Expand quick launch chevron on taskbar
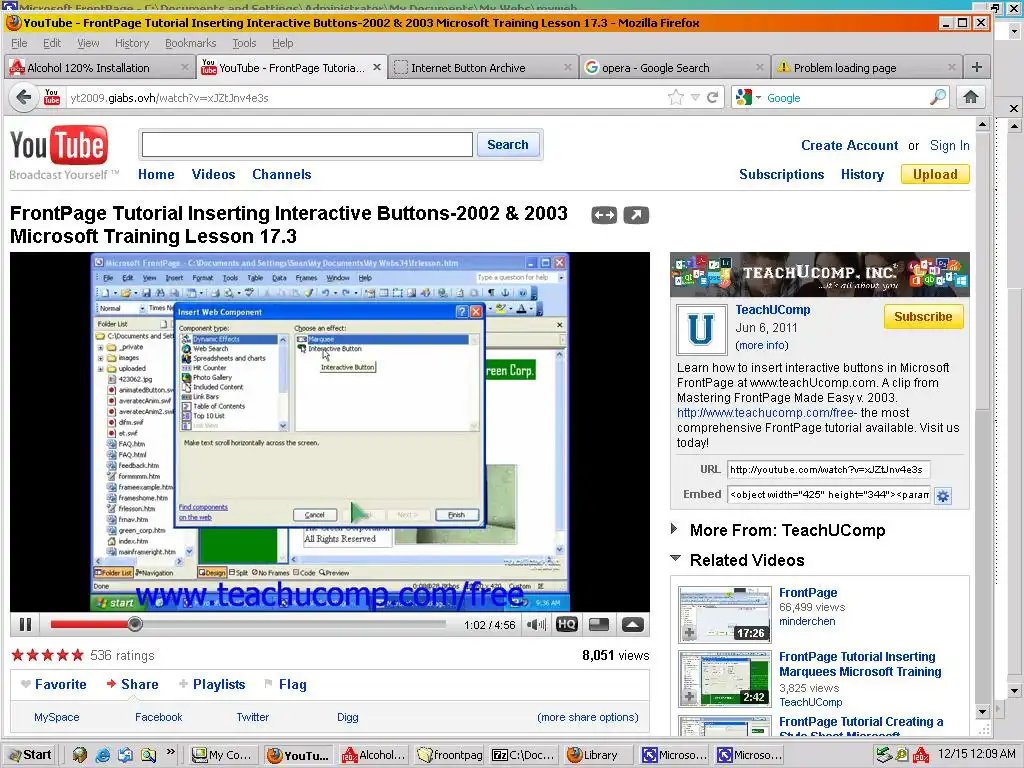Image resolution: width=1024 pixels, height=768 pixels. click(170, 752)
